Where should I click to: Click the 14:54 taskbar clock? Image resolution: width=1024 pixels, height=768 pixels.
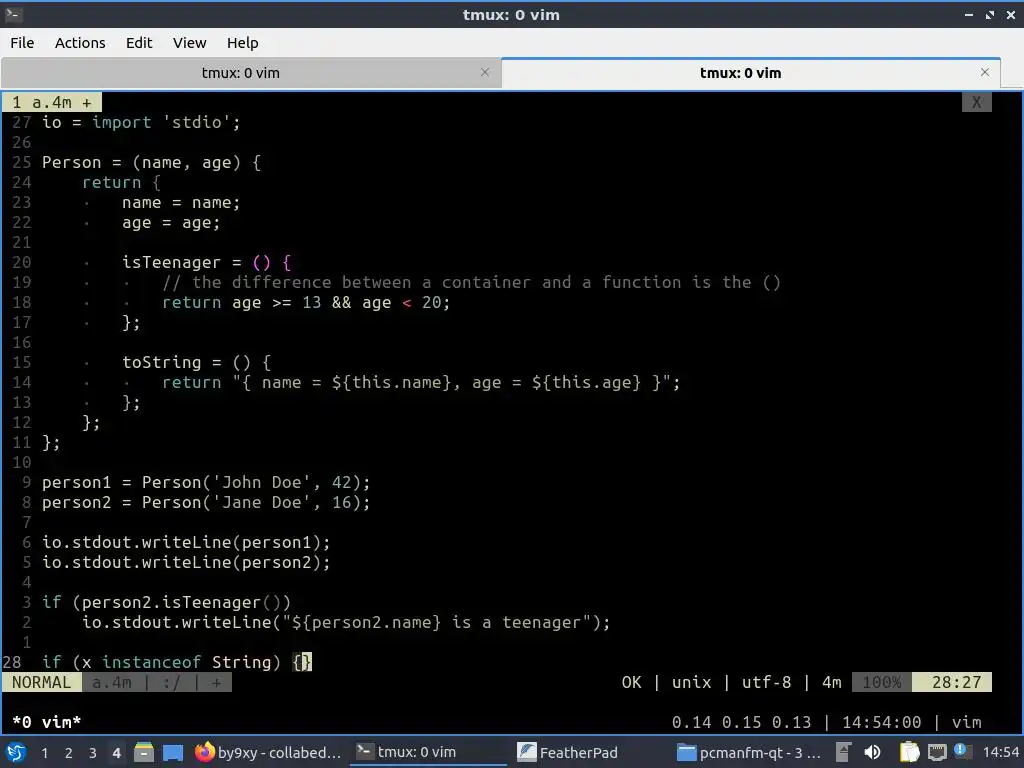(x=1000, y=752)
